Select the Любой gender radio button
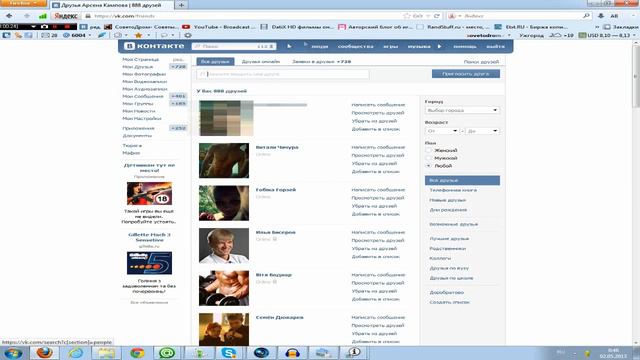Image resolution: width=640 pixels, height=360 pixels. [429, 166]
